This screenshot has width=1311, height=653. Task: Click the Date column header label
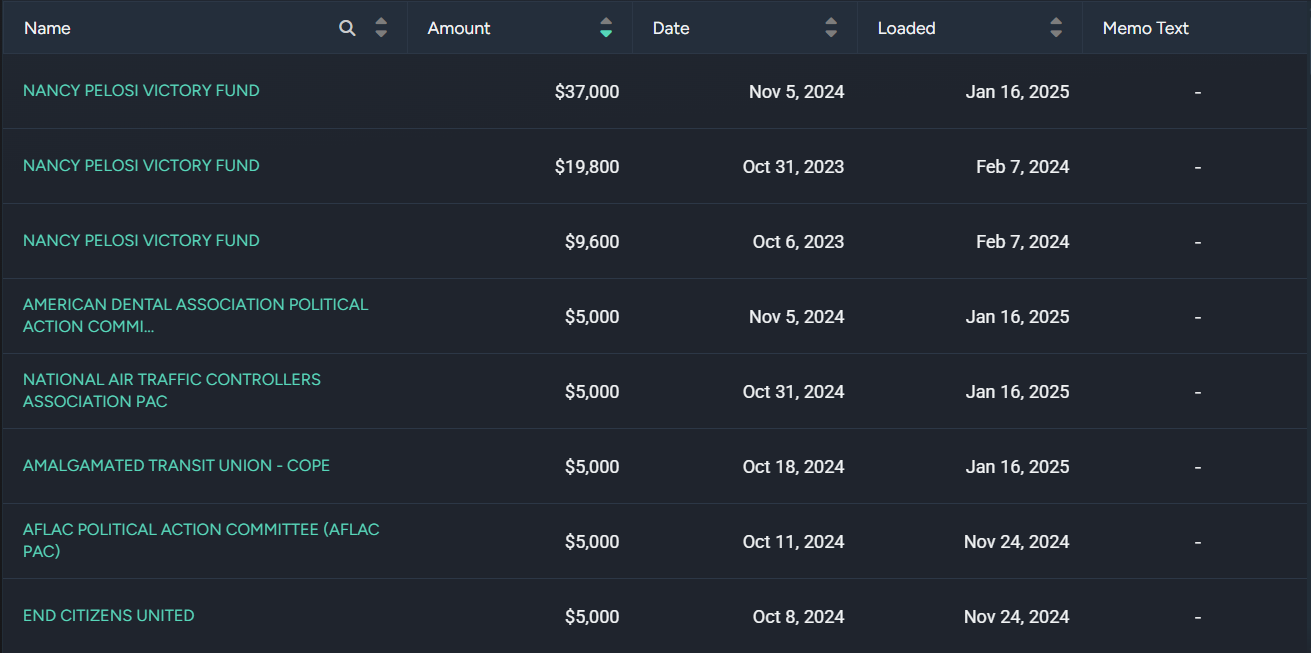pos(671,28)
